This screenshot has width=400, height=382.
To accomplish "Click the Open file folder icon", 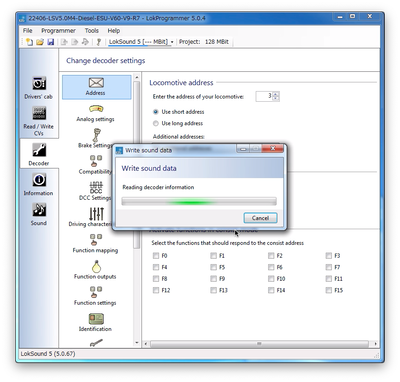I will point(40,42).
